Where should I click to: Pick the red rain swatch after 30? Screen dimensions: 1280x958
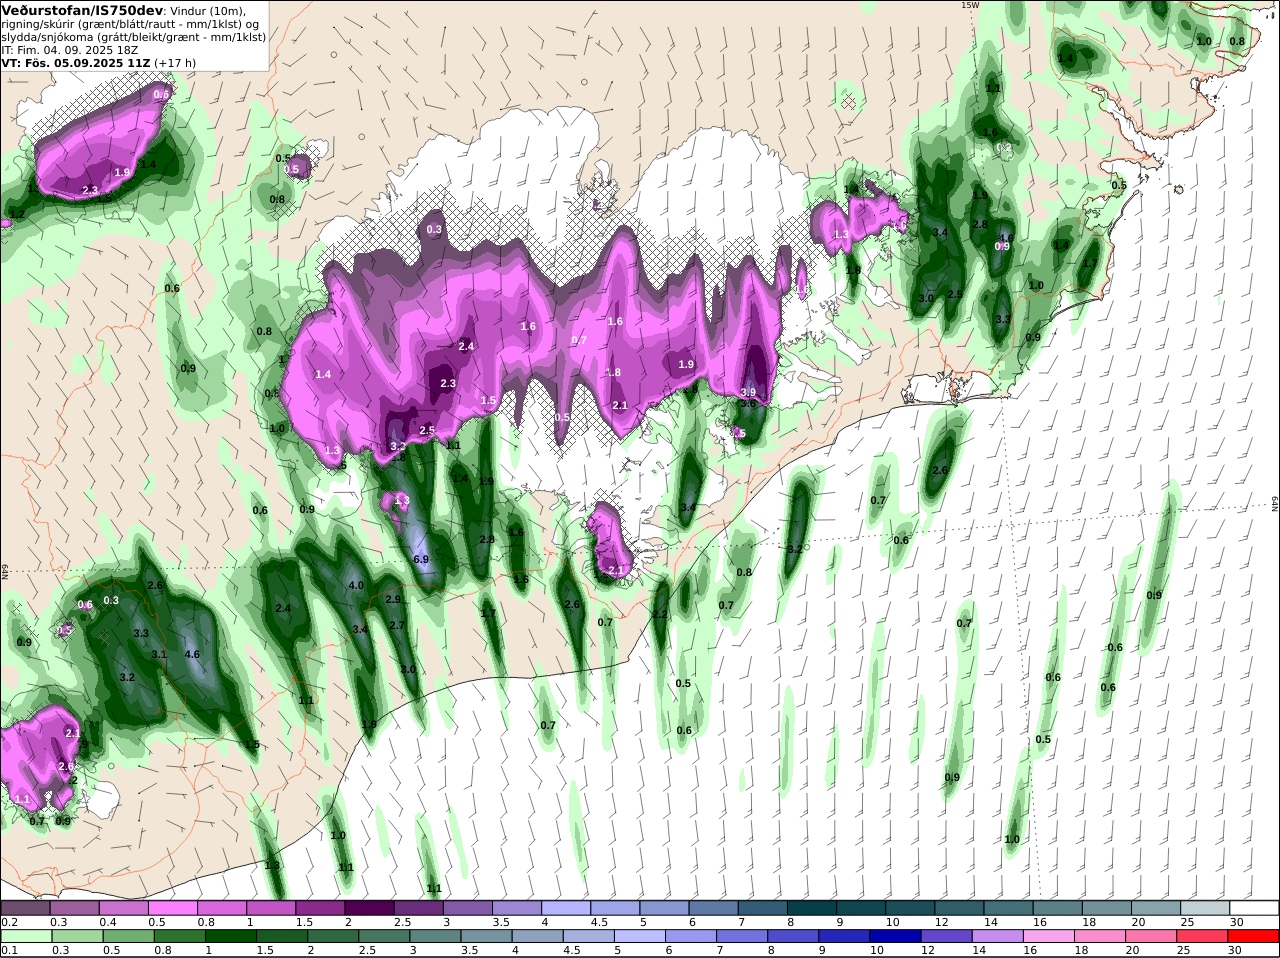pyautogui.click(x=1255, y=937)
